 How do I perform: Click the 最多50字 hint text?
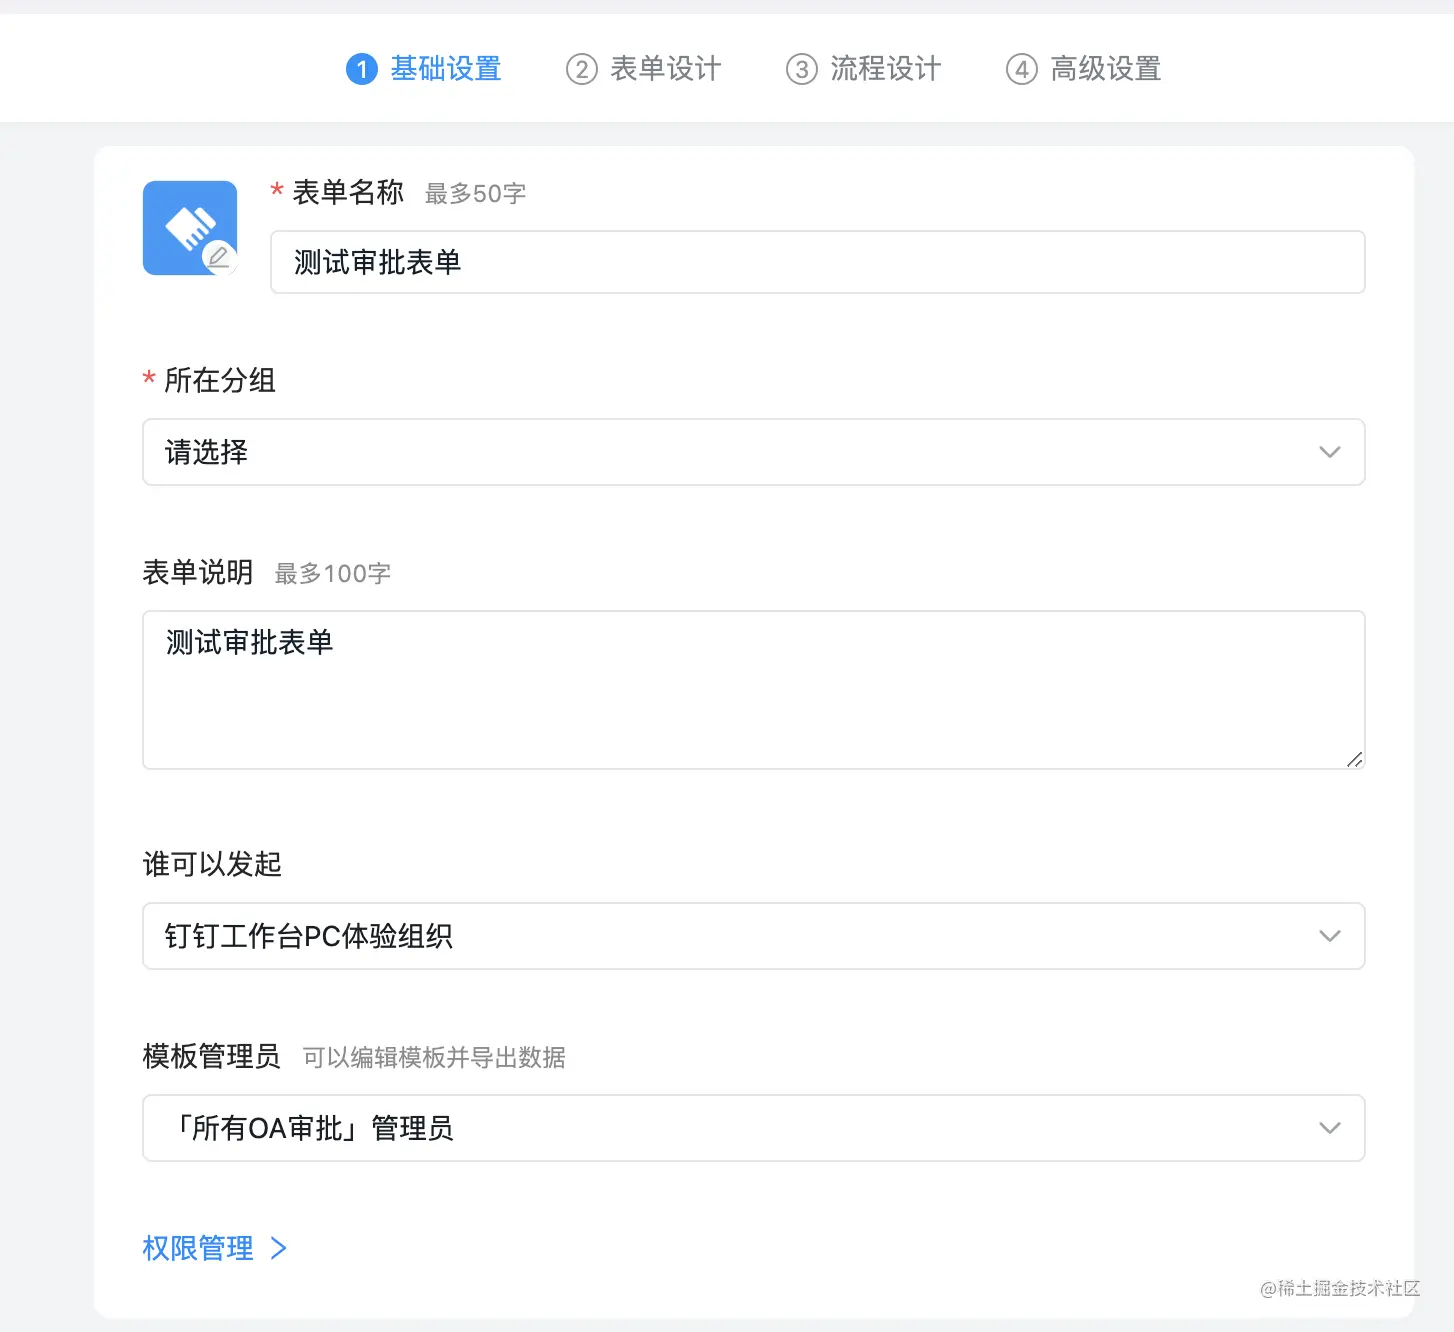click(476, 194)
